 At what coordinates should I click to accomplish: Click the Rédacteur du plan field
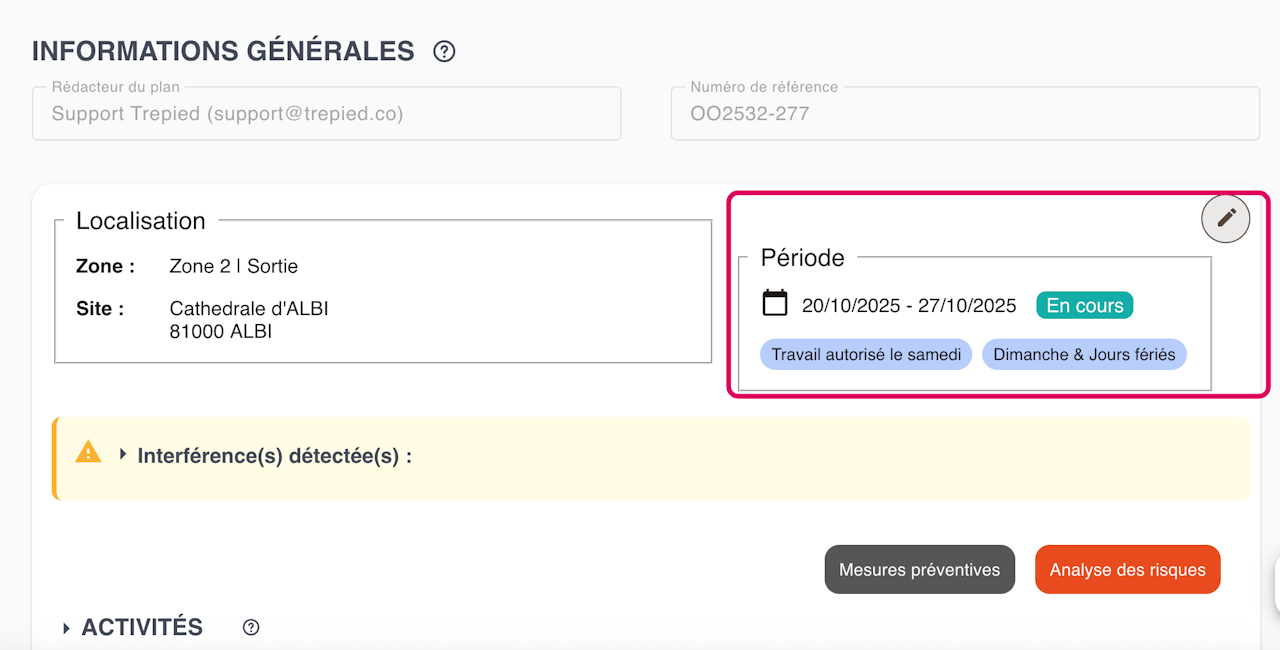(326, 114)
